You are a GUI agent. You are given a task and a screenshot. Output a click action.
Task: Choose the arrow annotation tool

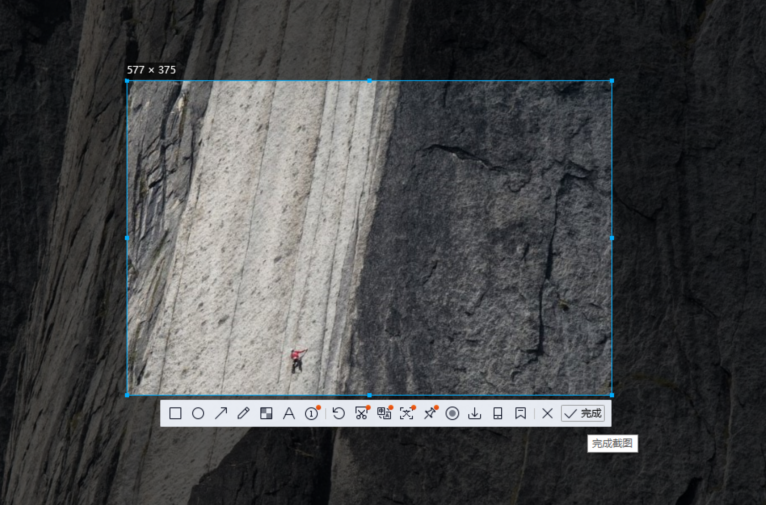tap(221, 413)
